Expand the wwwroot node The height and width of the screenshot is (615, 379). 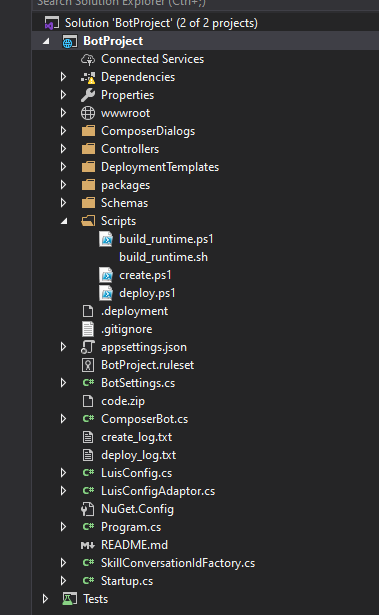click(x=64, y=113)
